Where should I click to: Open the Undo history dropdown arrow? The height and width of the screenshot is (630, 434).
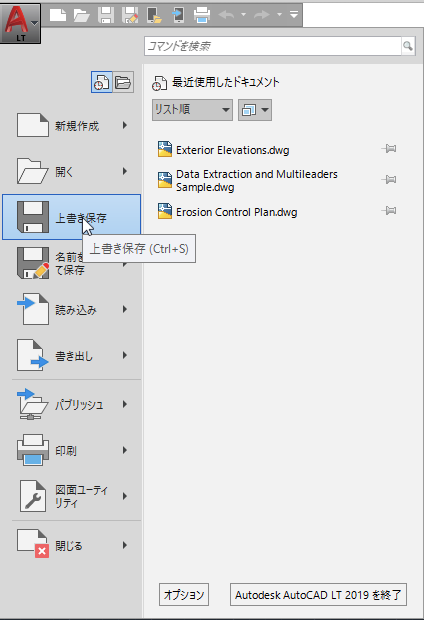click(x=243, y=15)
